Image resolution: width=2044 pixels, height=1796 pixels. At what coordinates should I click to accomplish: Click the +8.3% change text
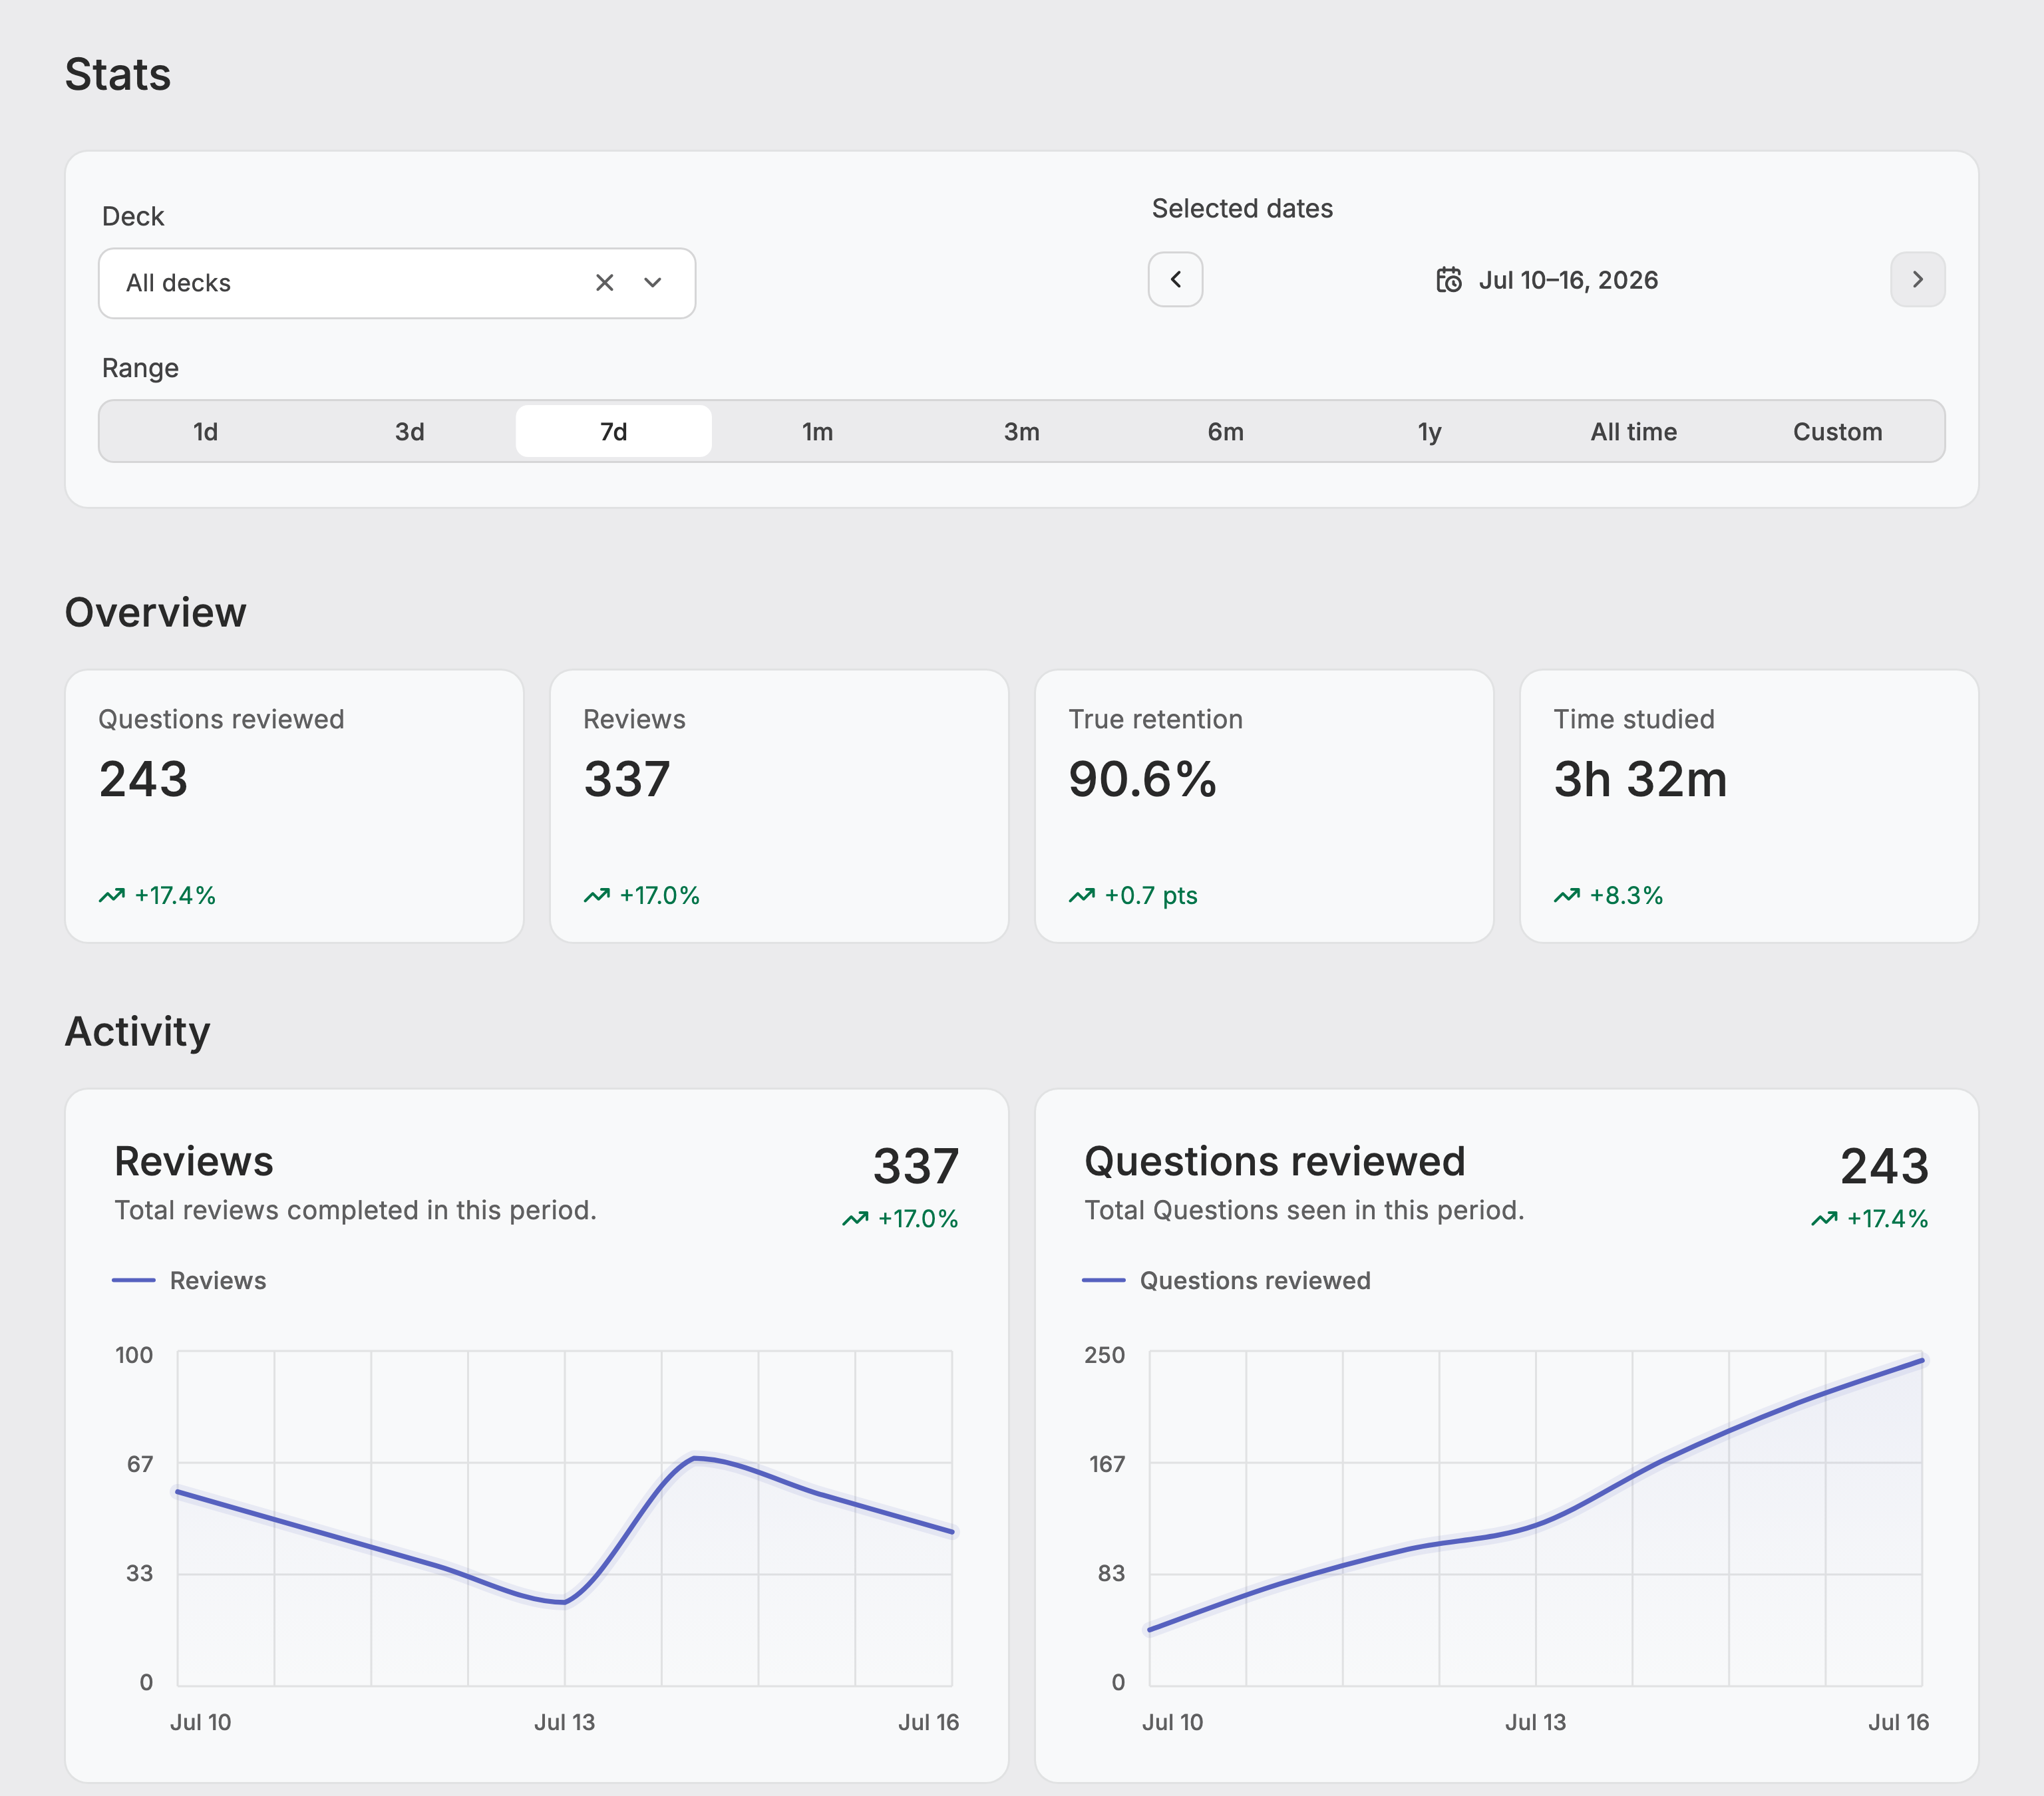tap(1626, 895)
